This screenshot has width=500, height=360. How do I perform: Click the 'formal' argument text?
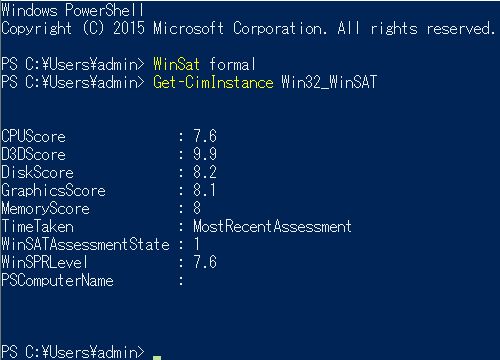pyautogui.click(x=232, y=64)
